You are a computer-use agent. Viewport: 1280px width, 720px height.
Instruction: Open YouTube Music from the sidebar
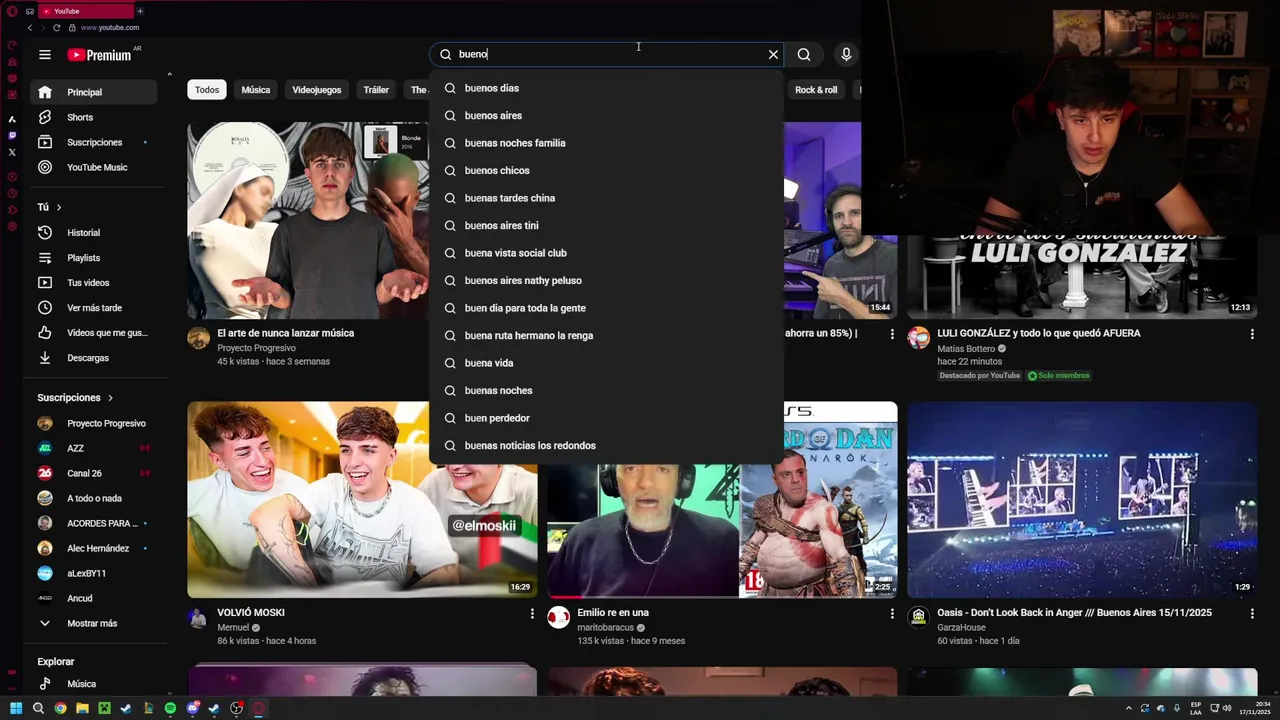[x=94, y=167]
